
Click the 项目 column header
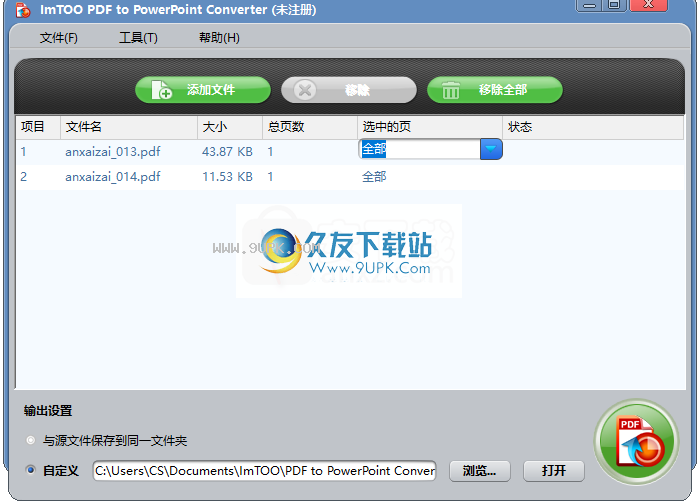(x=38, y=127)
